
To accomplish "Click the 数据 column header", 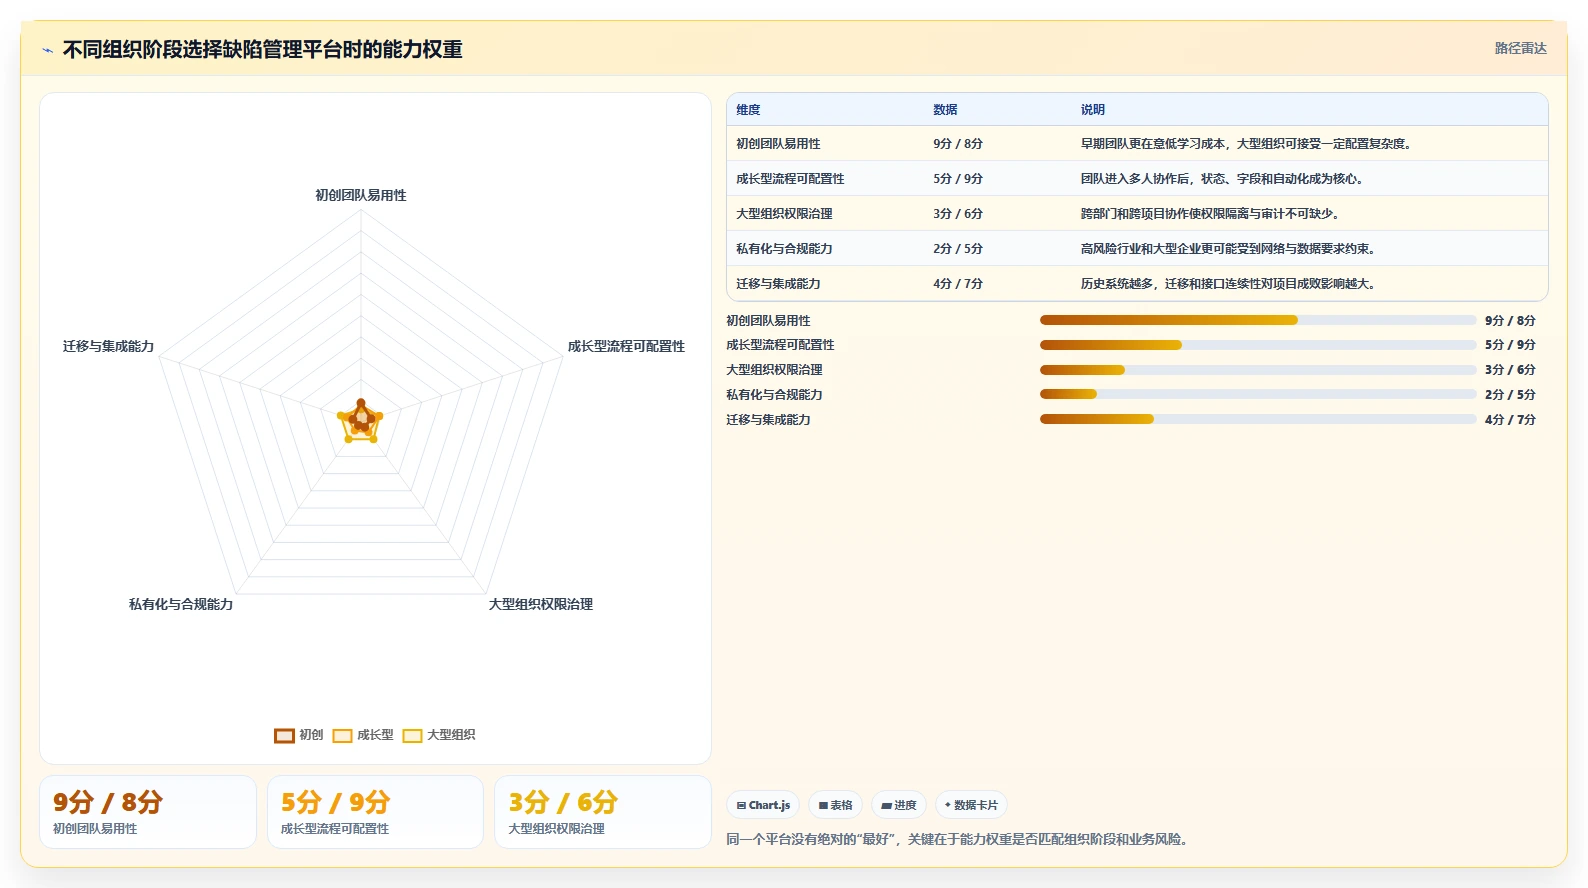I will tap(945, 110).
